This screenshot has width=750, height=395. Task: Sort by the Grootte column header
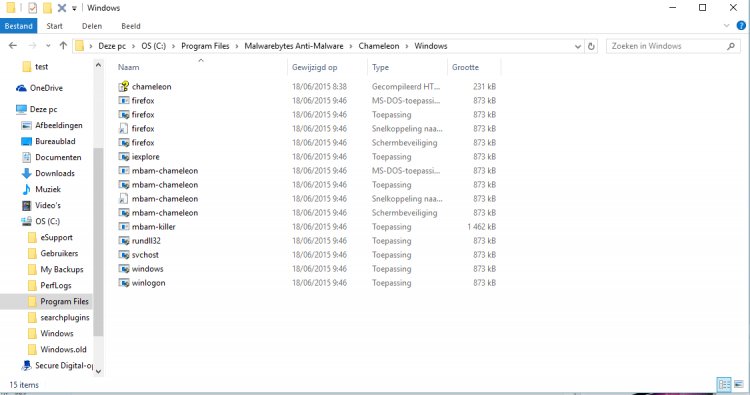pyautogui.click(x=465, y=67)
